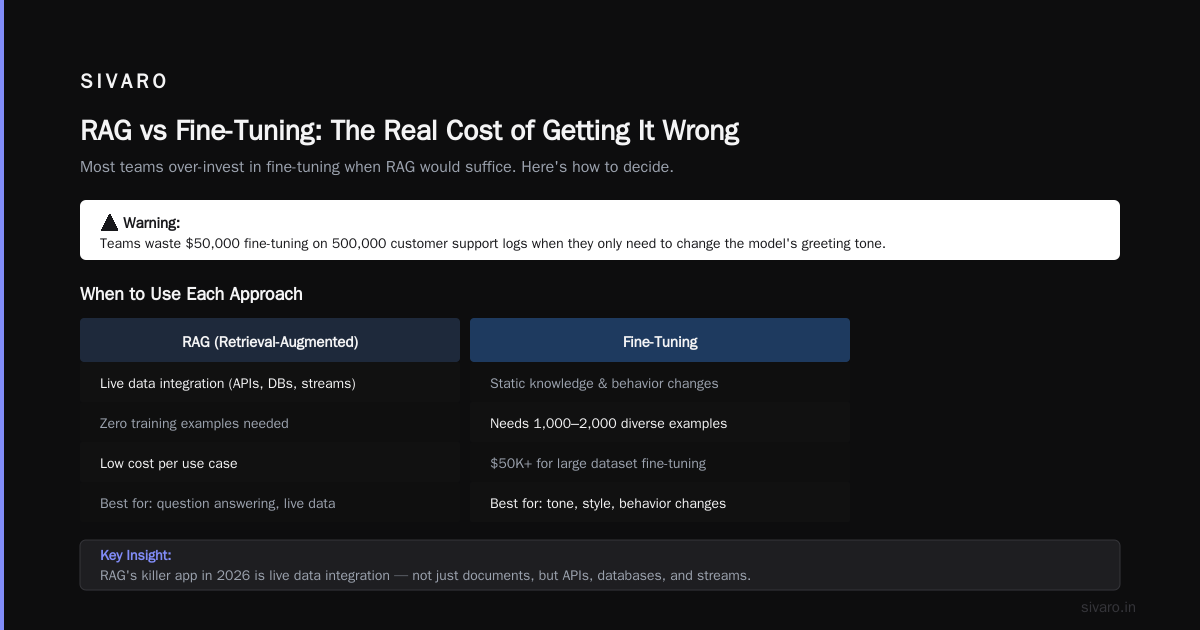Screen dimensions: 1200x630
Task: Click the text 'RAG's killer app in 2026'
Action: (425, 575)
